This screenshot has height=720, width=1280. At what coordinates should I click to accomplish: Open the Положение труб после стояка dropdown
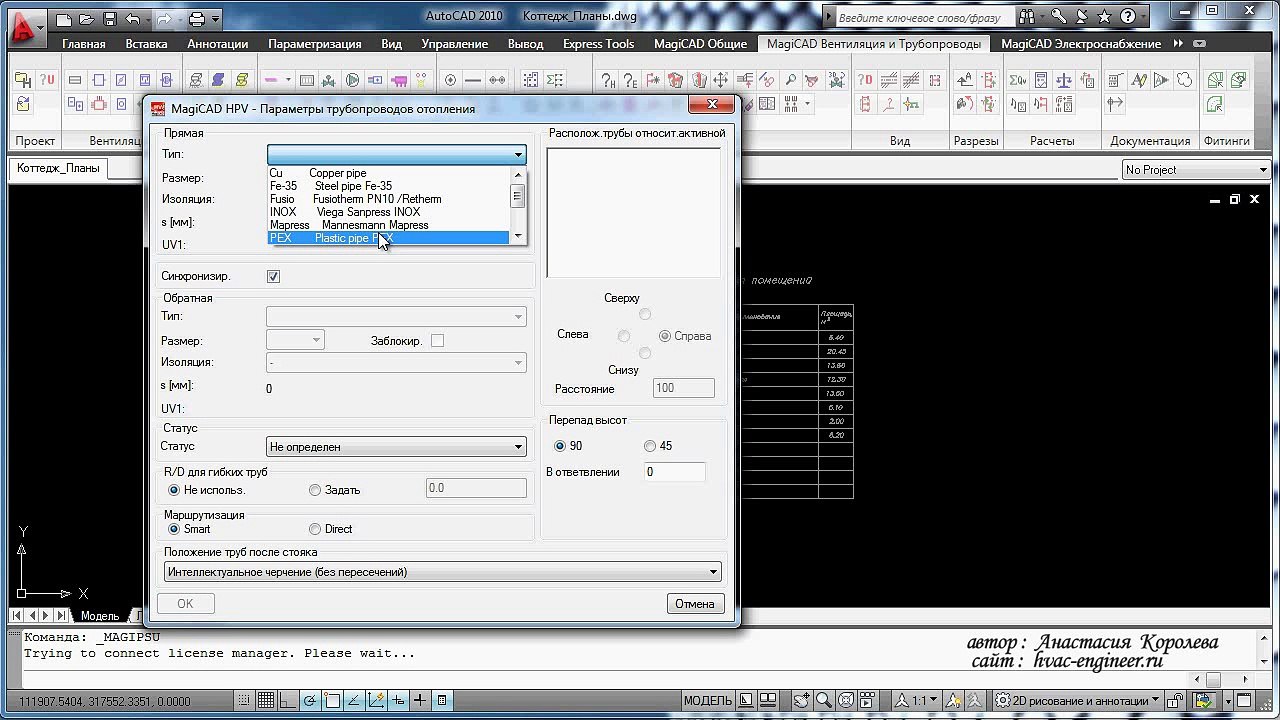tap(442, 572)
